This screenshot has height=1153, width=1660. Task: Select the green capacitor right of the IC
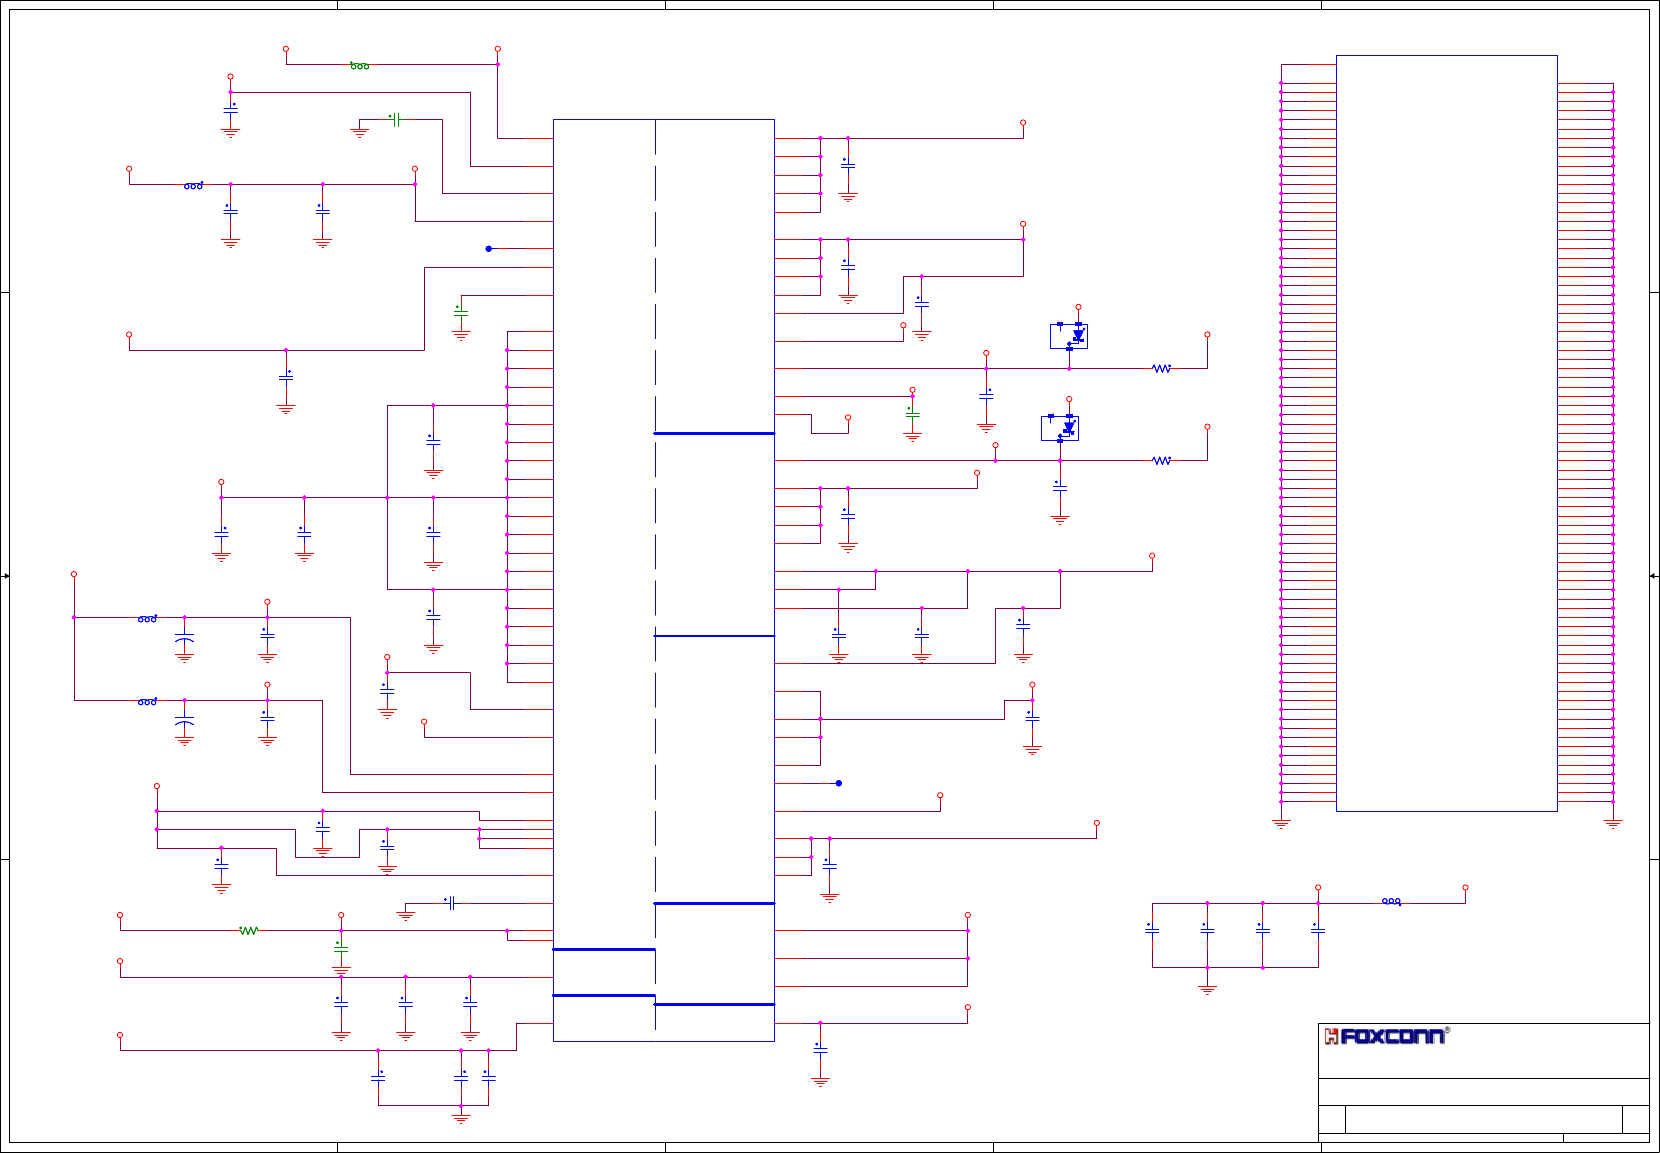912,412
